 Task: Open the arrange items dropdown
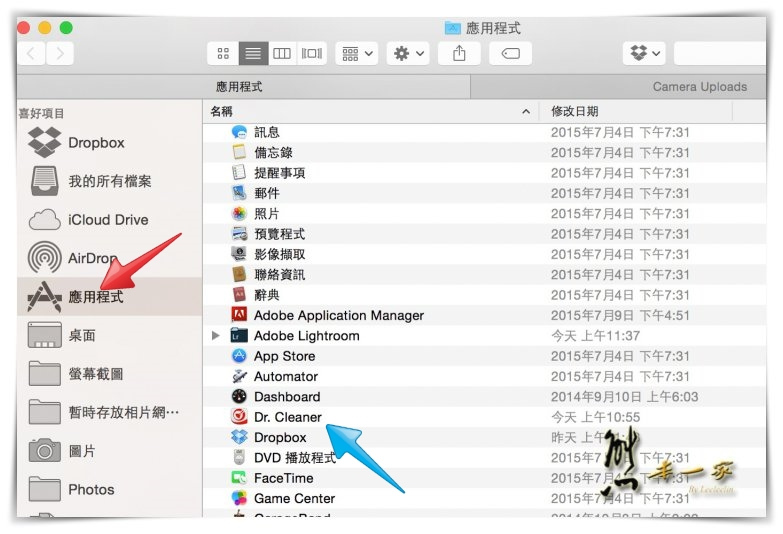coord(357,53)
